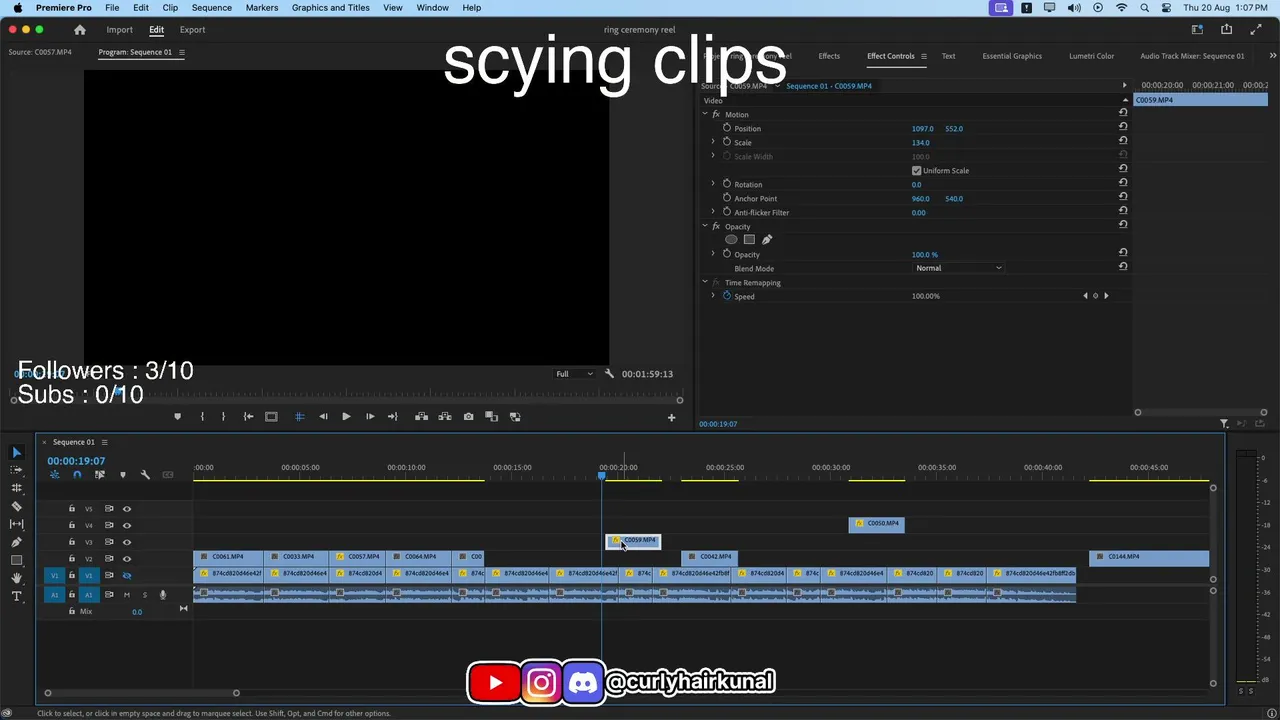Select the Type tool
This screenshot has width=1280, height=720.
[x=16, y=596]
